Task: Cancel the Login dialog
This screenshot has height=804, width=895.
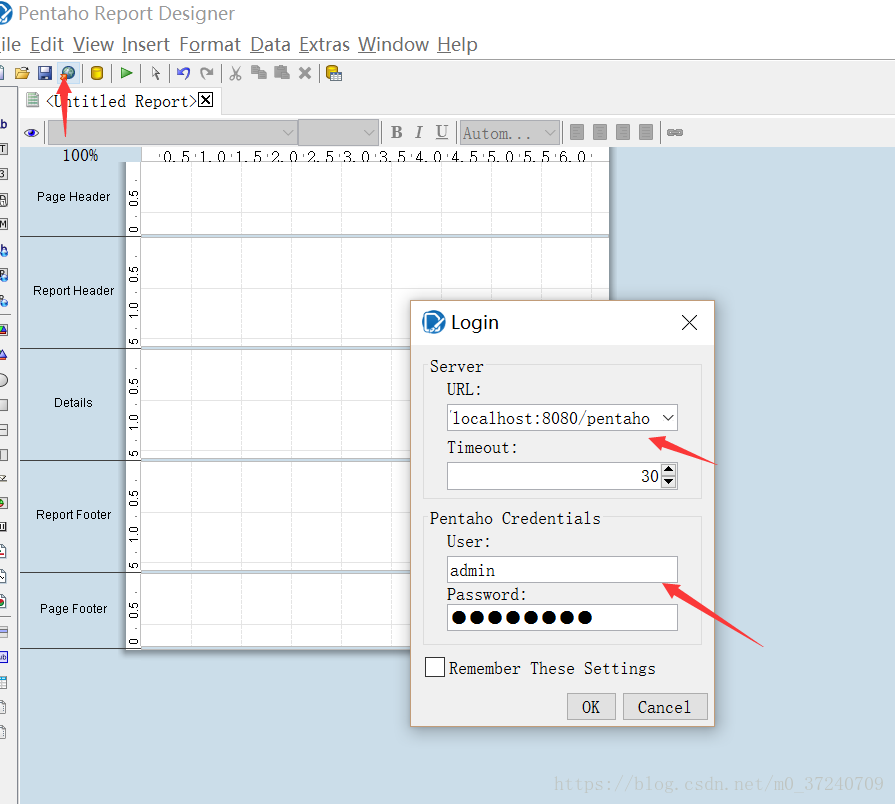Action: (x=665, y=706)
